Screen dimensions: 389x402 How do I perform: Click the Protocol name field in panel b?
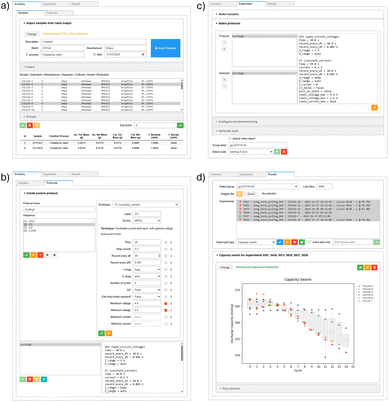click(x=59, y=209)
